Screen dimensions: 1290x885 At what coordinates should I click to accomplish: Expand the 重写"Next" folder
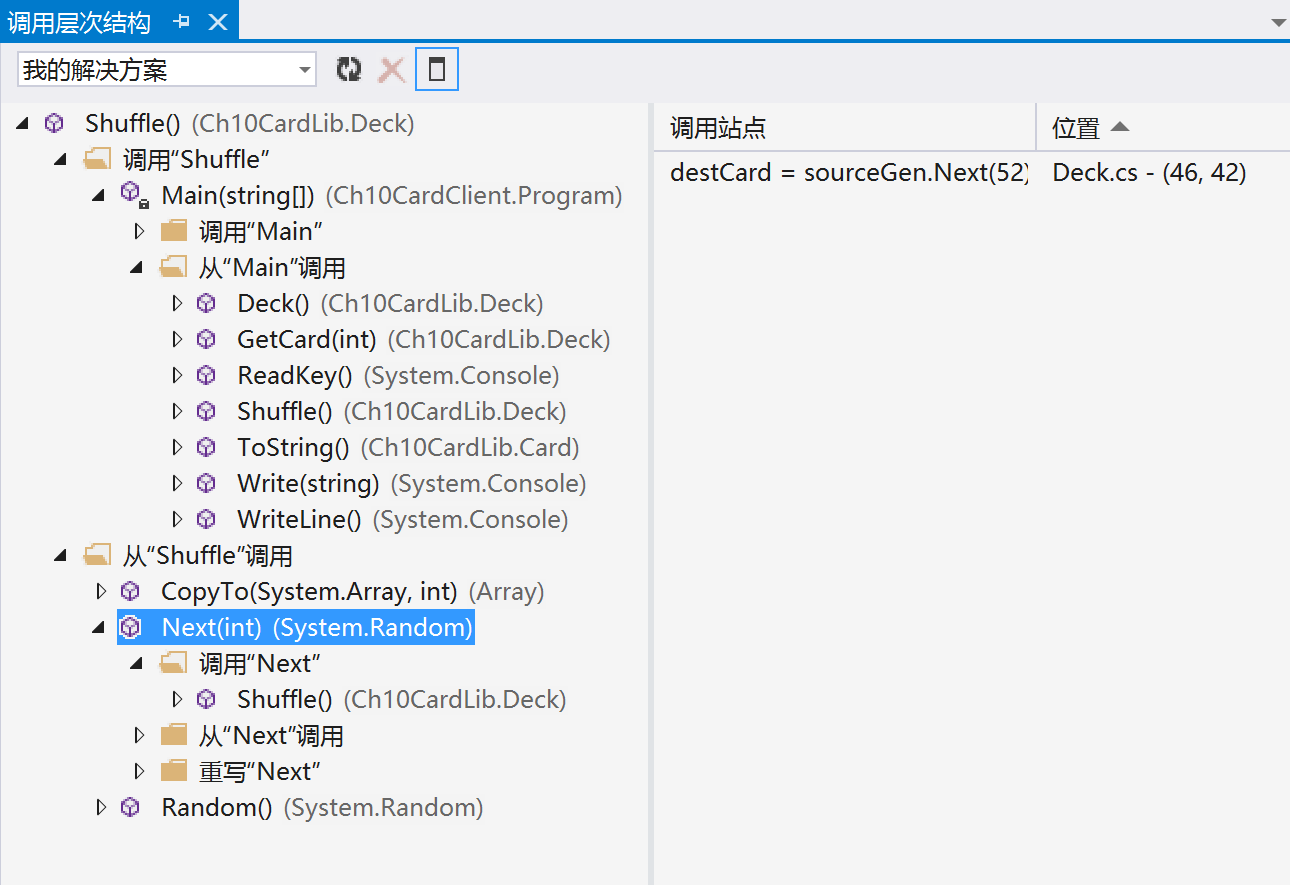(139, 771)
